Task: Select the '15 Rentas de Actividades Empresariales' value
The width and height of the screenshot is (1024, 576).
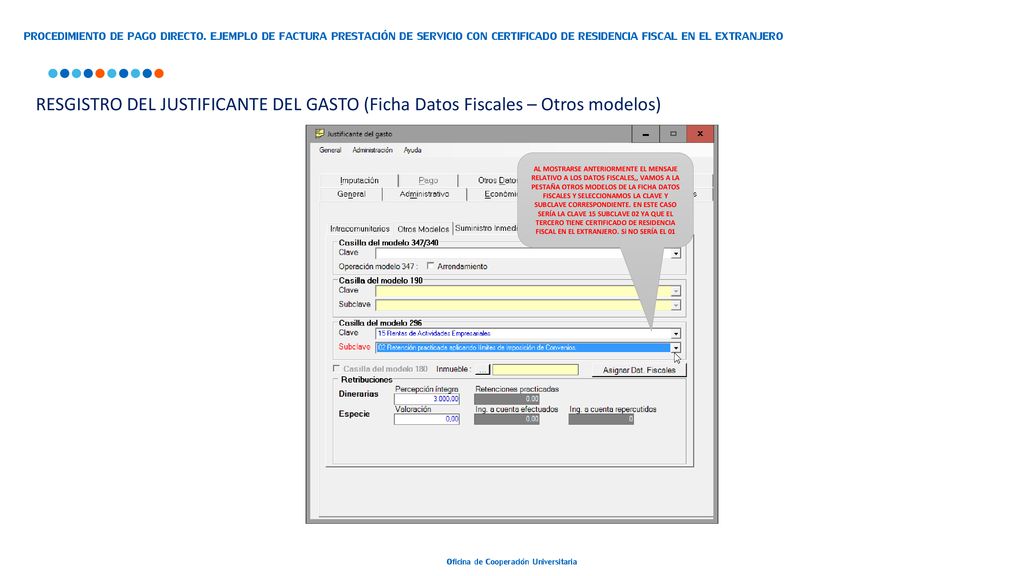Action: click(x=434, y=333)
